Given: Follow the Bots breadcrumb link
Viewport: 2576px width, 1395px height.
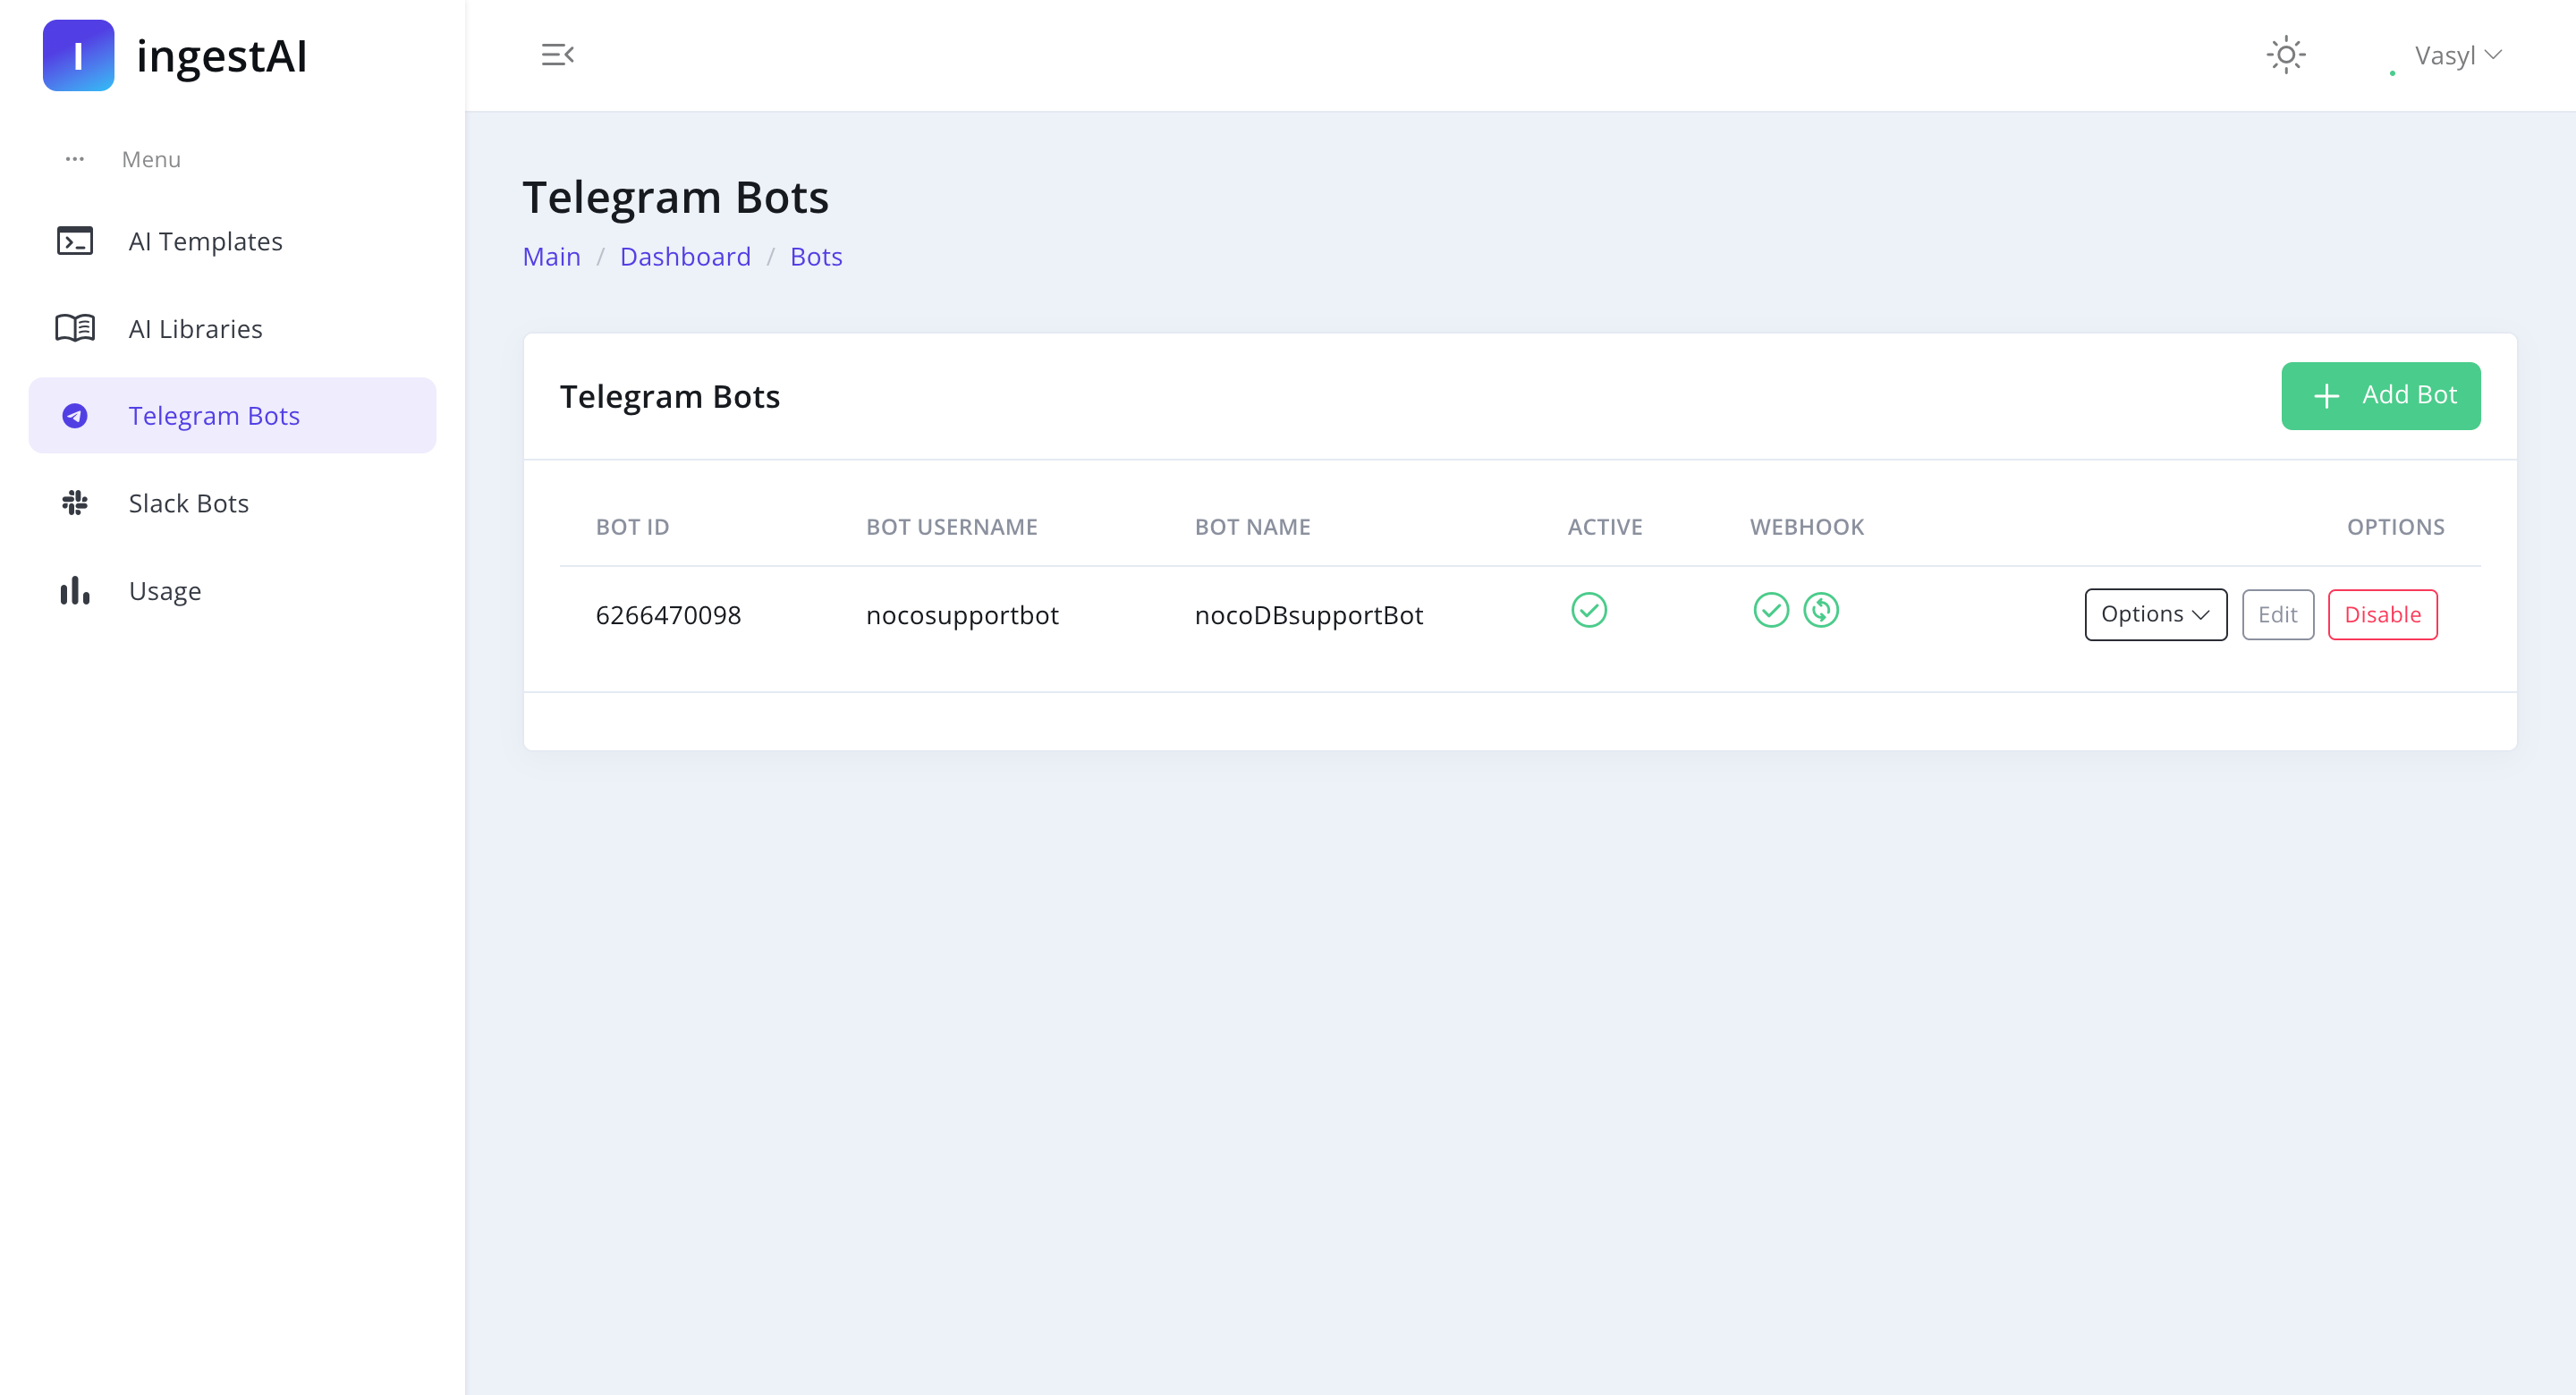Looking at the screenshot, I should [816, 257].
